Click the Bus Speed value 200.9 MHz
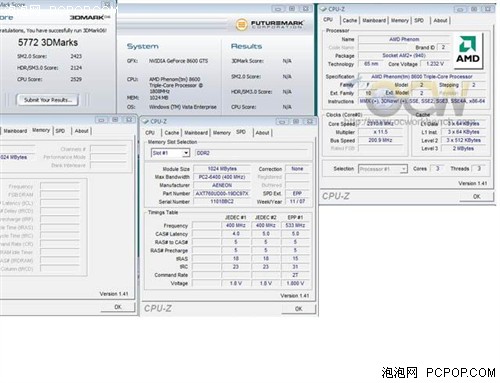This screenshot has height=383, width=500. tap(380, 140)
